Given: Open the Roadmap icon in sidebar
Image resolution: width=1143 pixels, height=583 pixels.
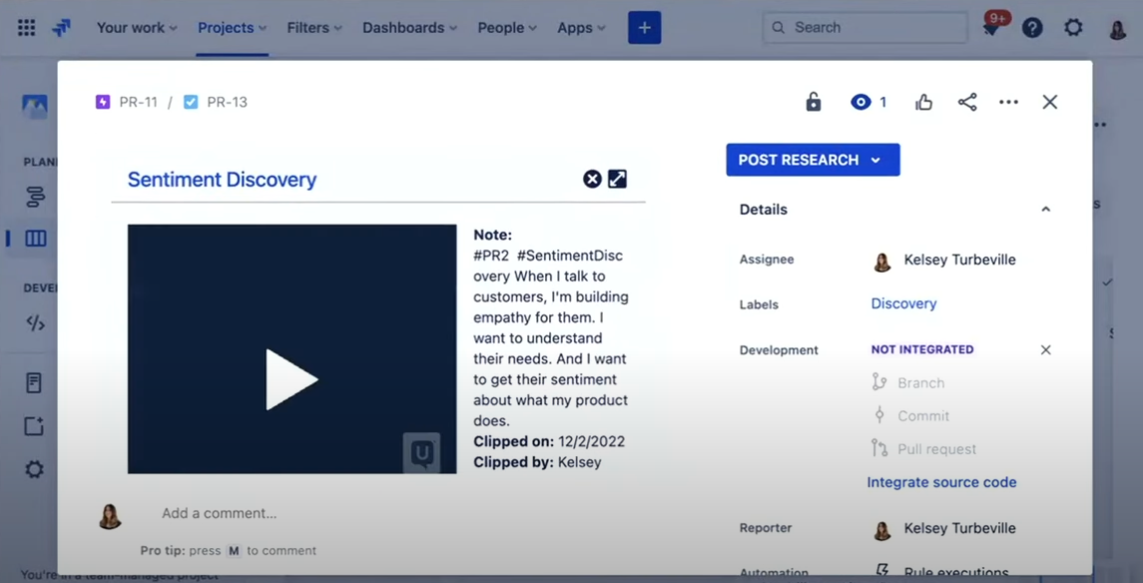Looking at the screenshot, I should click(35, 197).
